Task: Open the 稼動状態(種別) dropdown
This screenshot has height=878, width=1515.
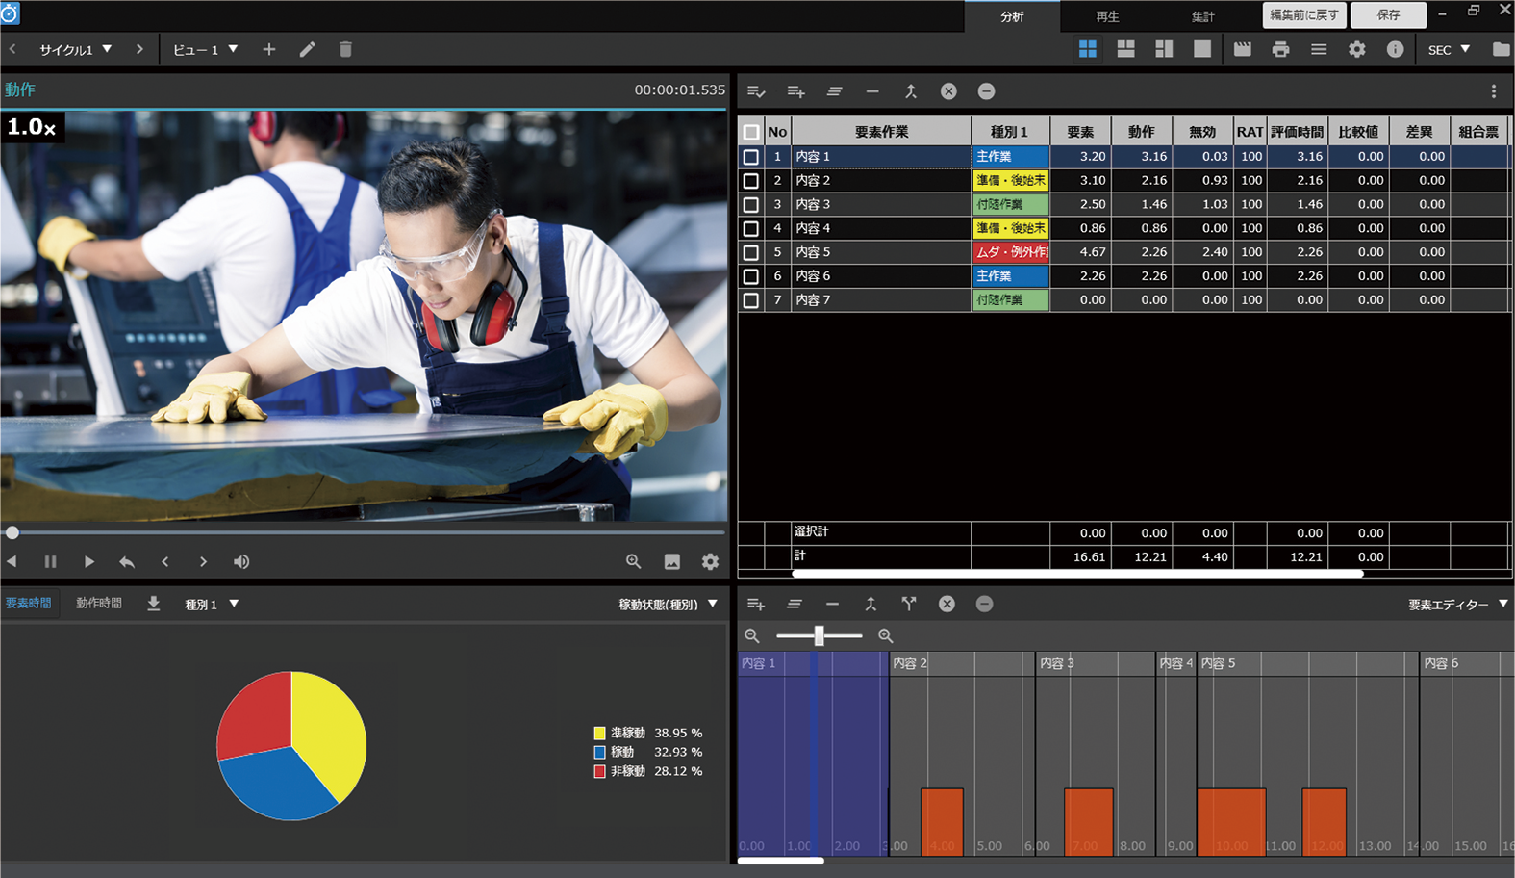Action: pyautogui.click(x=668, y=604)
